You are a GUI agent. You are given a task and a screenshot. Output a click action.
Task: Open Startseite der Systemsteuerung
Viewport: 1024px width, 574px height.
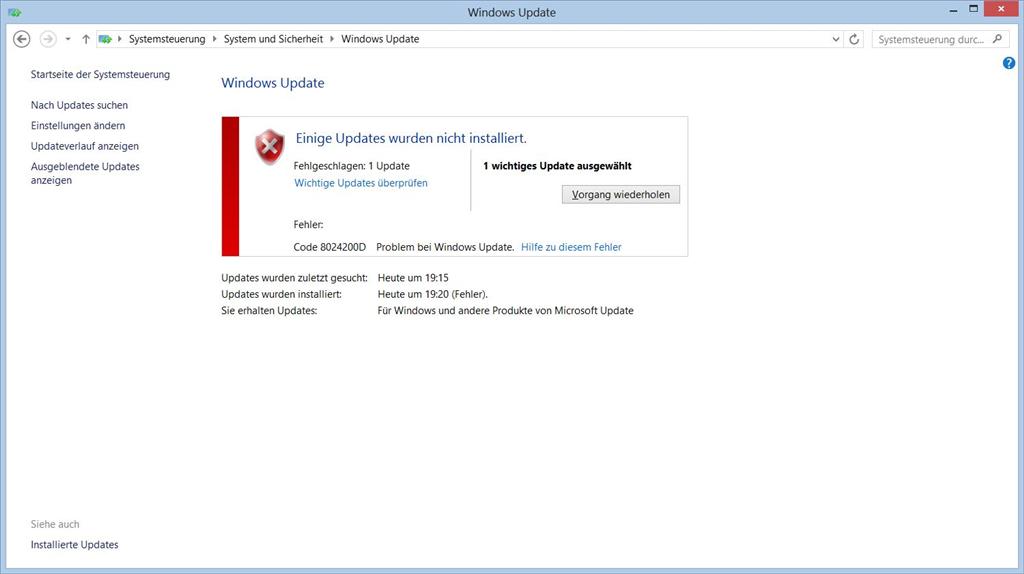point(100,74)
